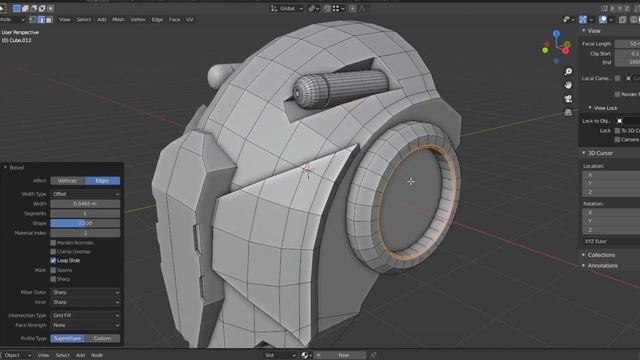Collapse the 3D Cursor section
640x360 pixels.
coord(584,153)
